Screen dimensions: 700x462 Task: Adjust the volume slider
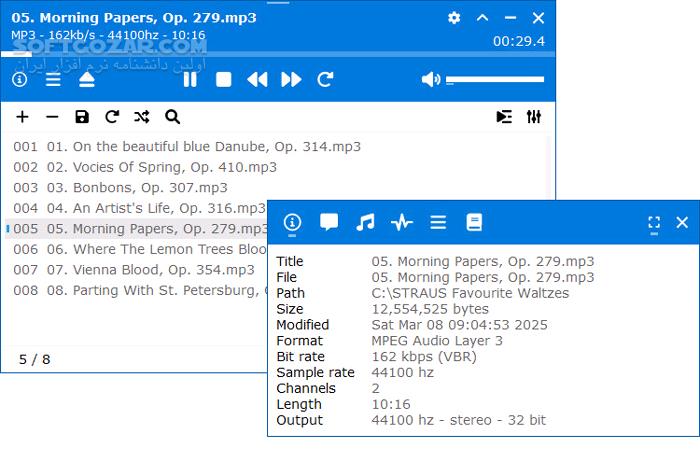point(495,79)
